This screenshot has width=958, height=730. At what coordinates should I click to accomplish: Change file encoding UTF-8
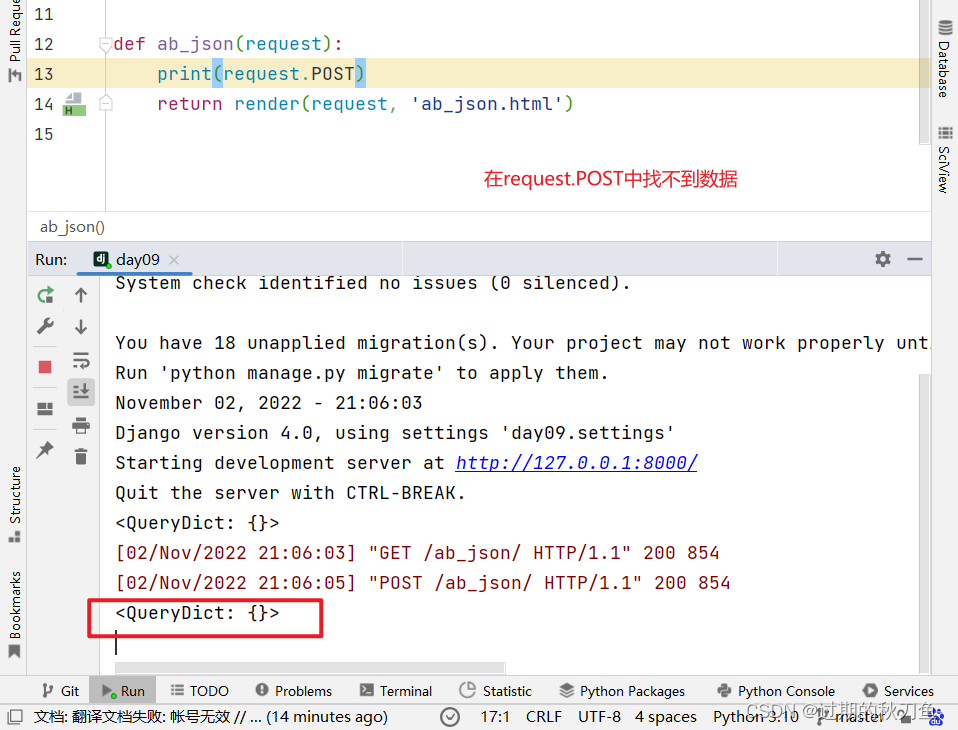pos(599,717)
